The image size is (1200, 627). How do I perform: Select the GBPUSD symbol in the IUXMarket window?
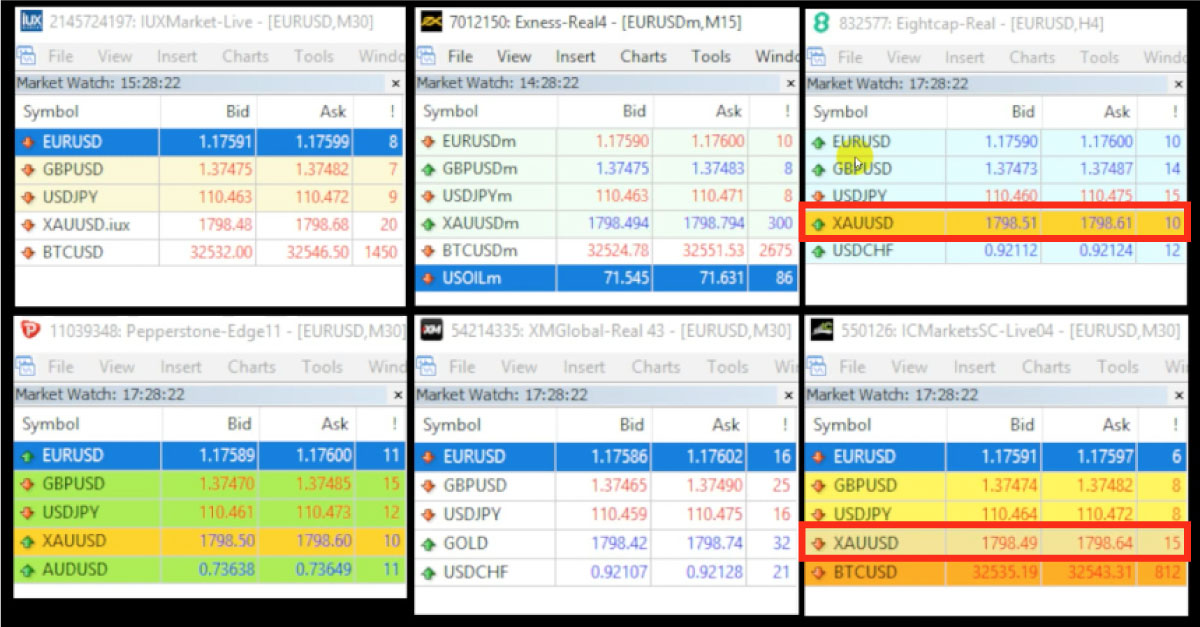pos(72,170)
